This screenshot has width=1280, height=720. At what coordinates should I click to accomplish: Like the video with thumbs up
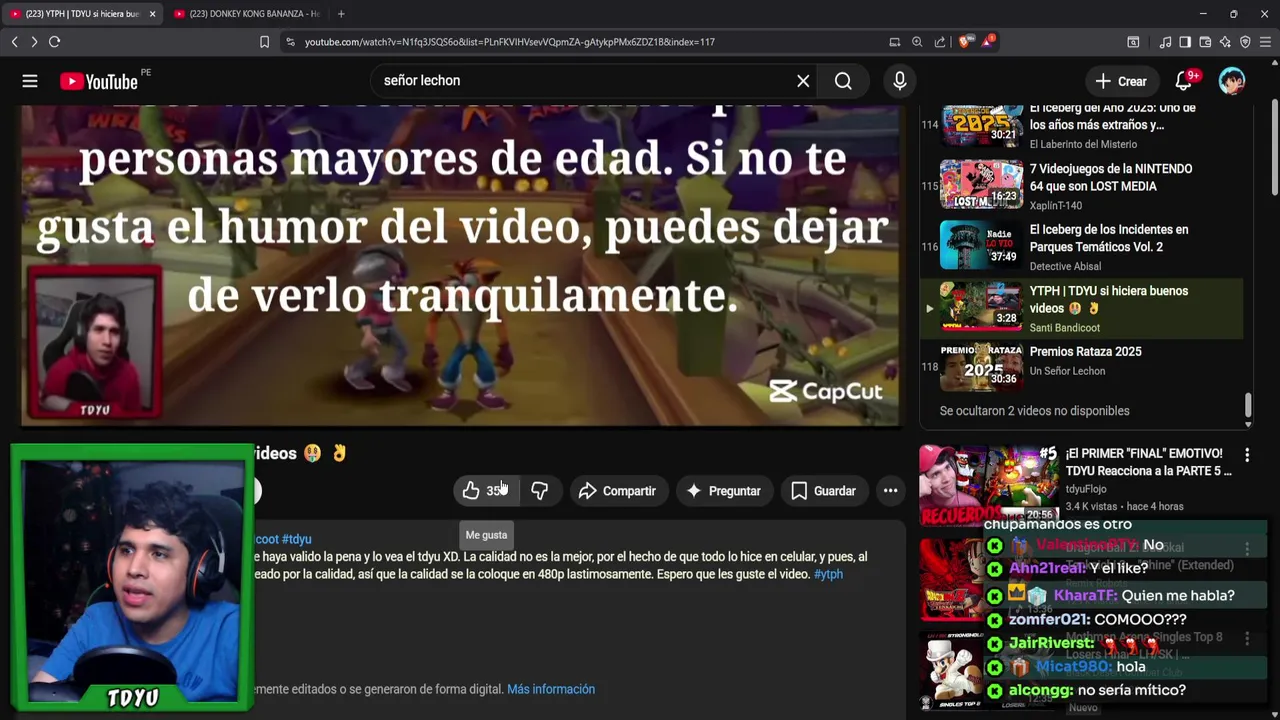[x=485, y=491]
